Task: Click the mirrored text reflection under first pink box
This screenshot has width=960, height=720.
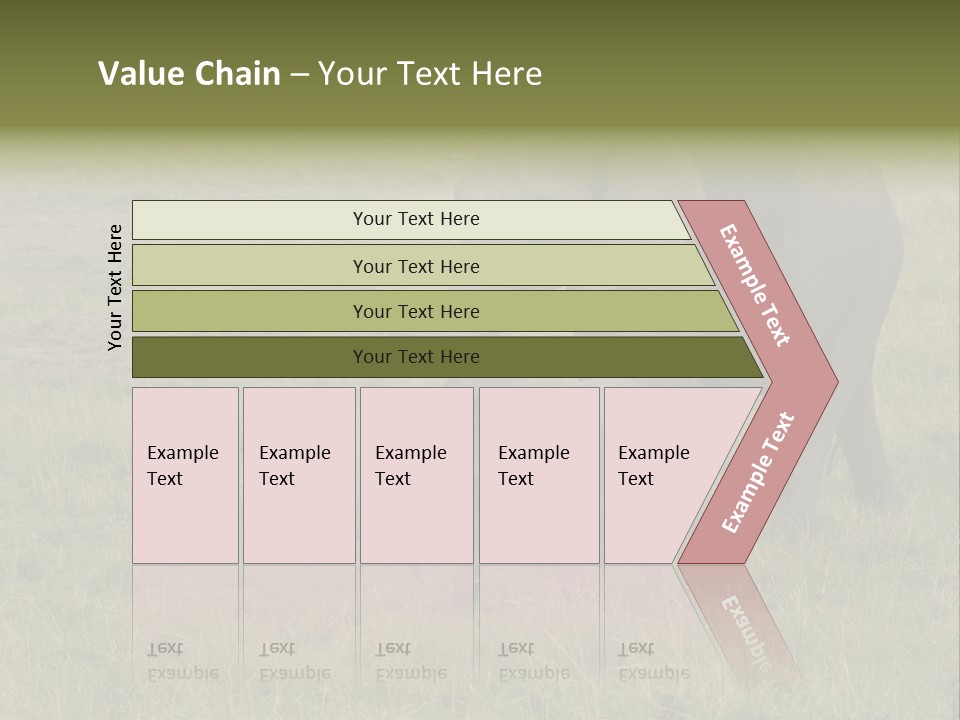Action: pyautogui.click(x=183, y=661)
